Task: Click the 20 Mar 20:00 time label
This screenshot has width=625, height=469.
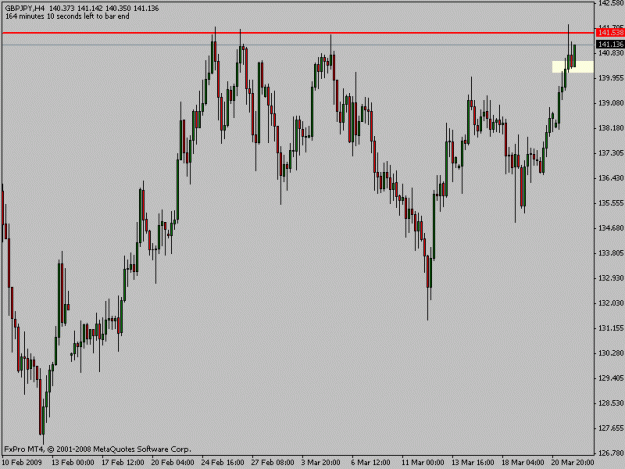Action: [x=573, y=463]
